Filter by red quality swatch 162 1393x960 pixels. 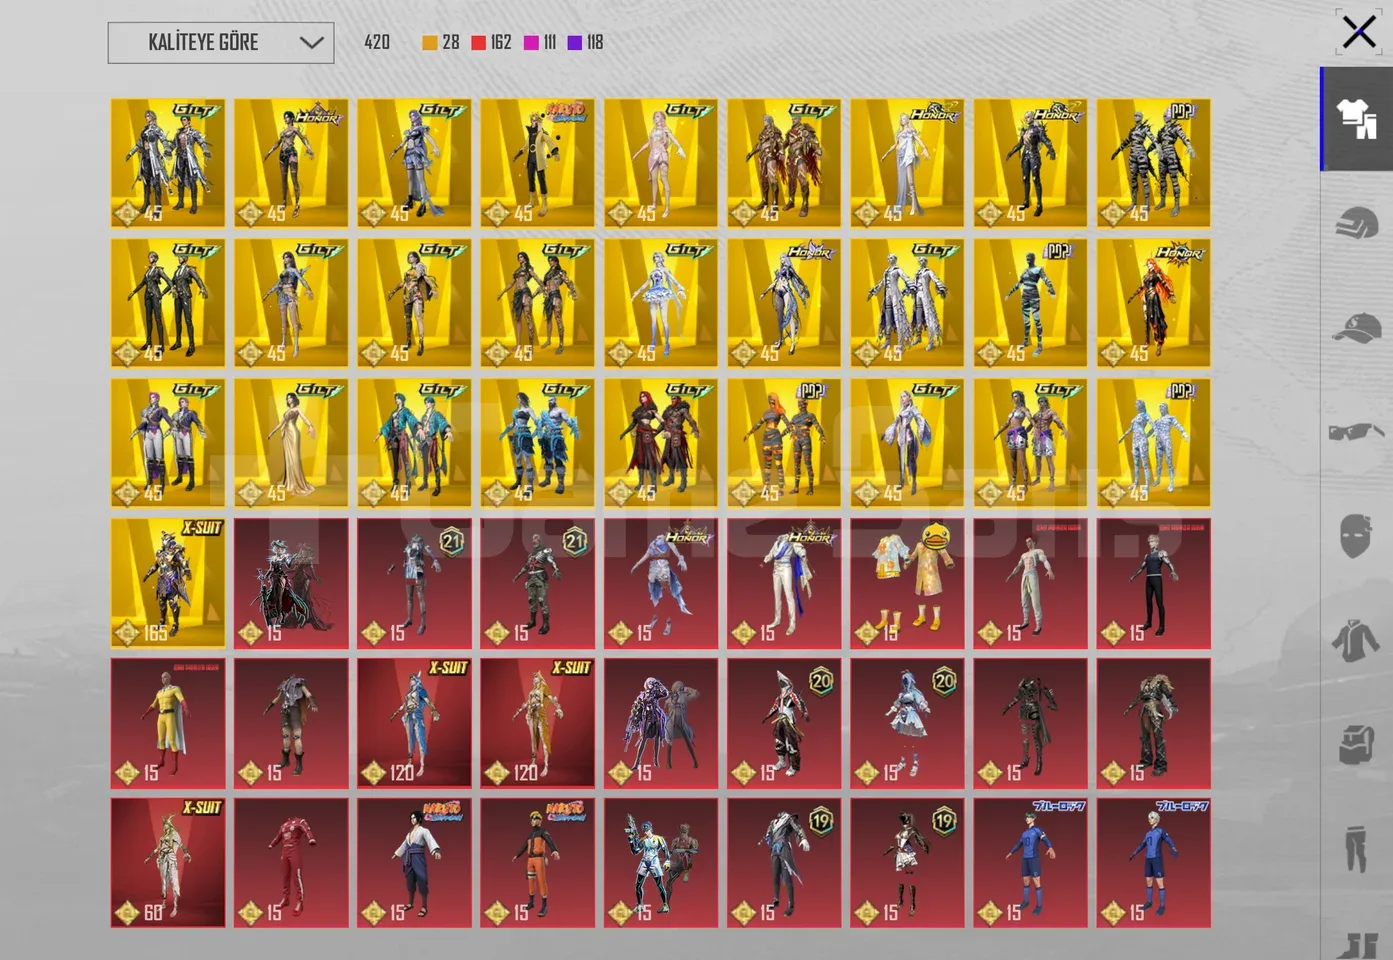click(x=491, y=42)
